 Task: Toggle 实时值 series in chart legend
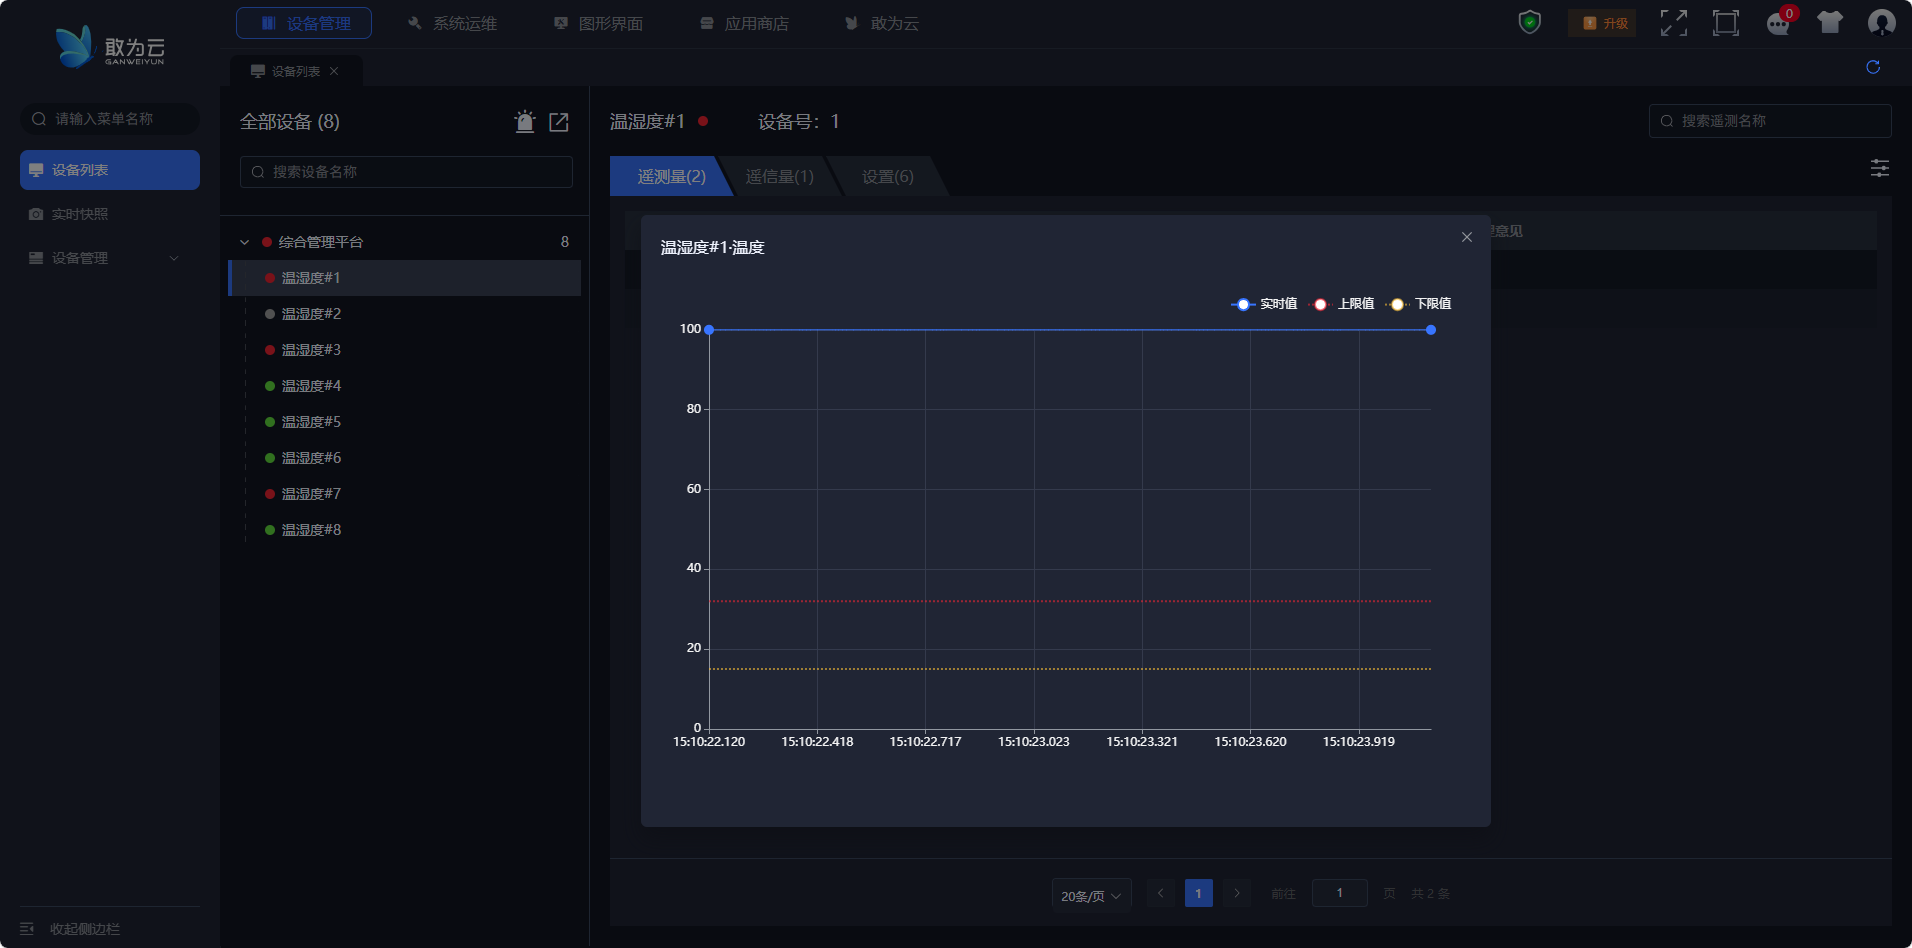1264,304
